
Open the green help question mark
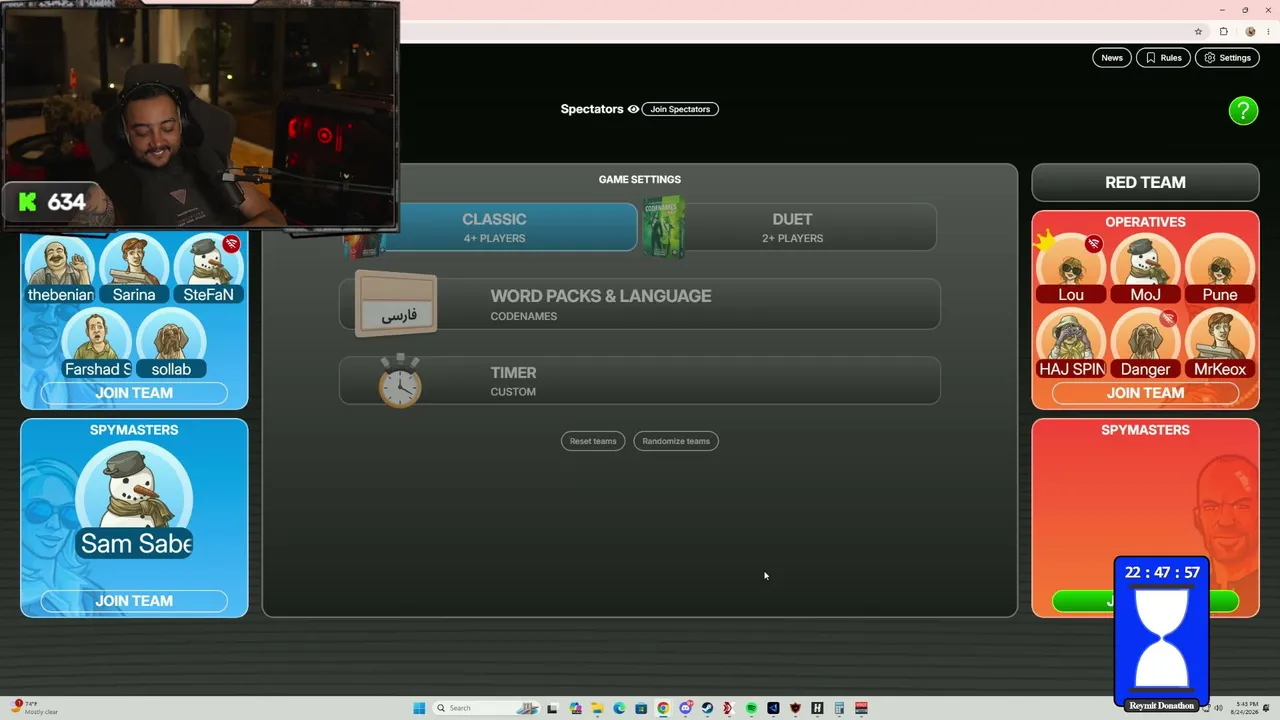[x=1243, y=110]
